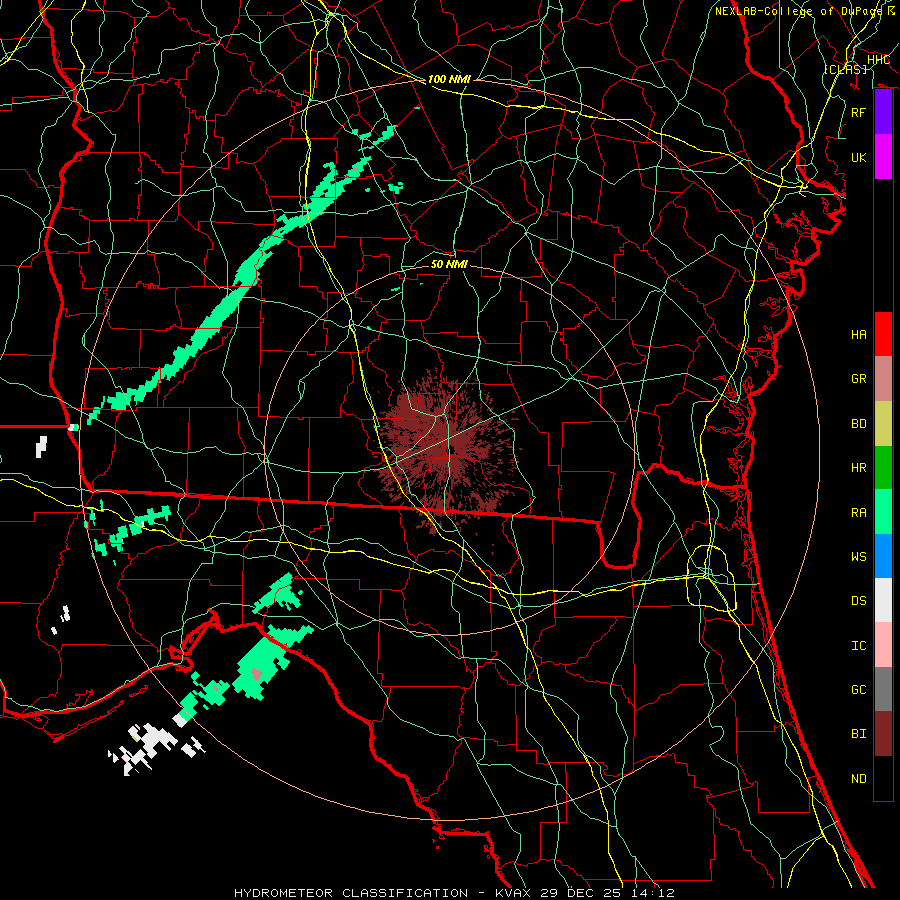
Task: Click the RF purple legend swatch
Action: coord(883,112)
